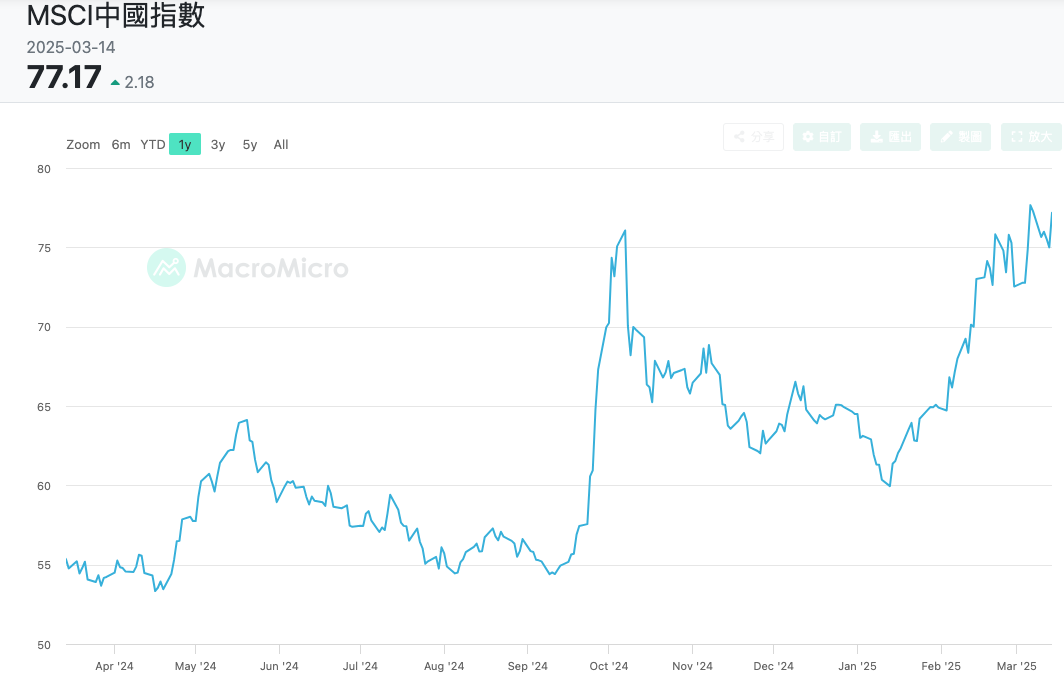Click the export (匯出) download button
1064x679 pixels.
tap(890, 137)
